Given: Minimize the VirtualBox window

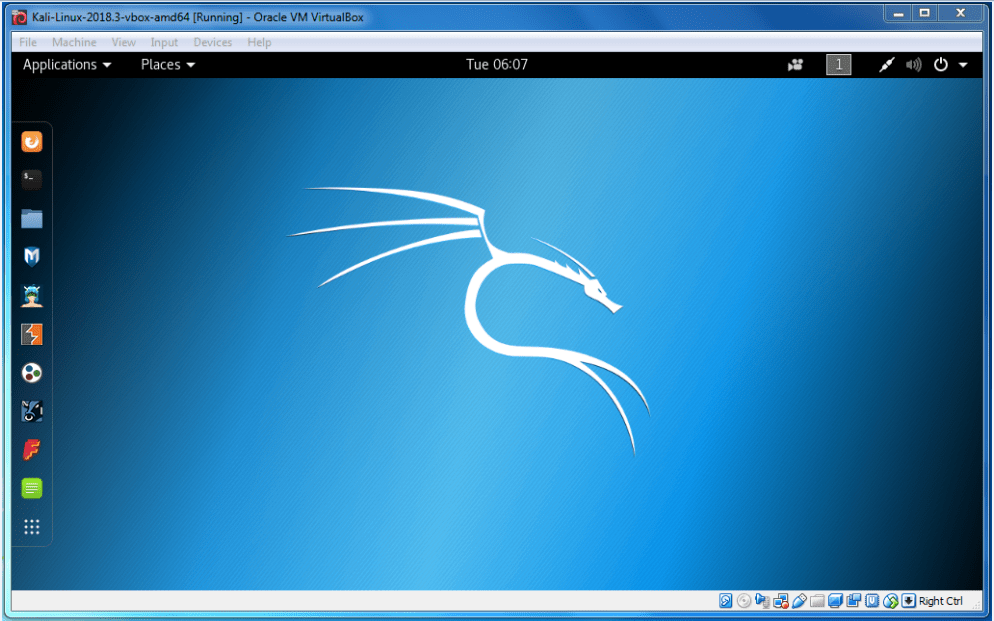Looking at the screenshot, I should [897, 13].
